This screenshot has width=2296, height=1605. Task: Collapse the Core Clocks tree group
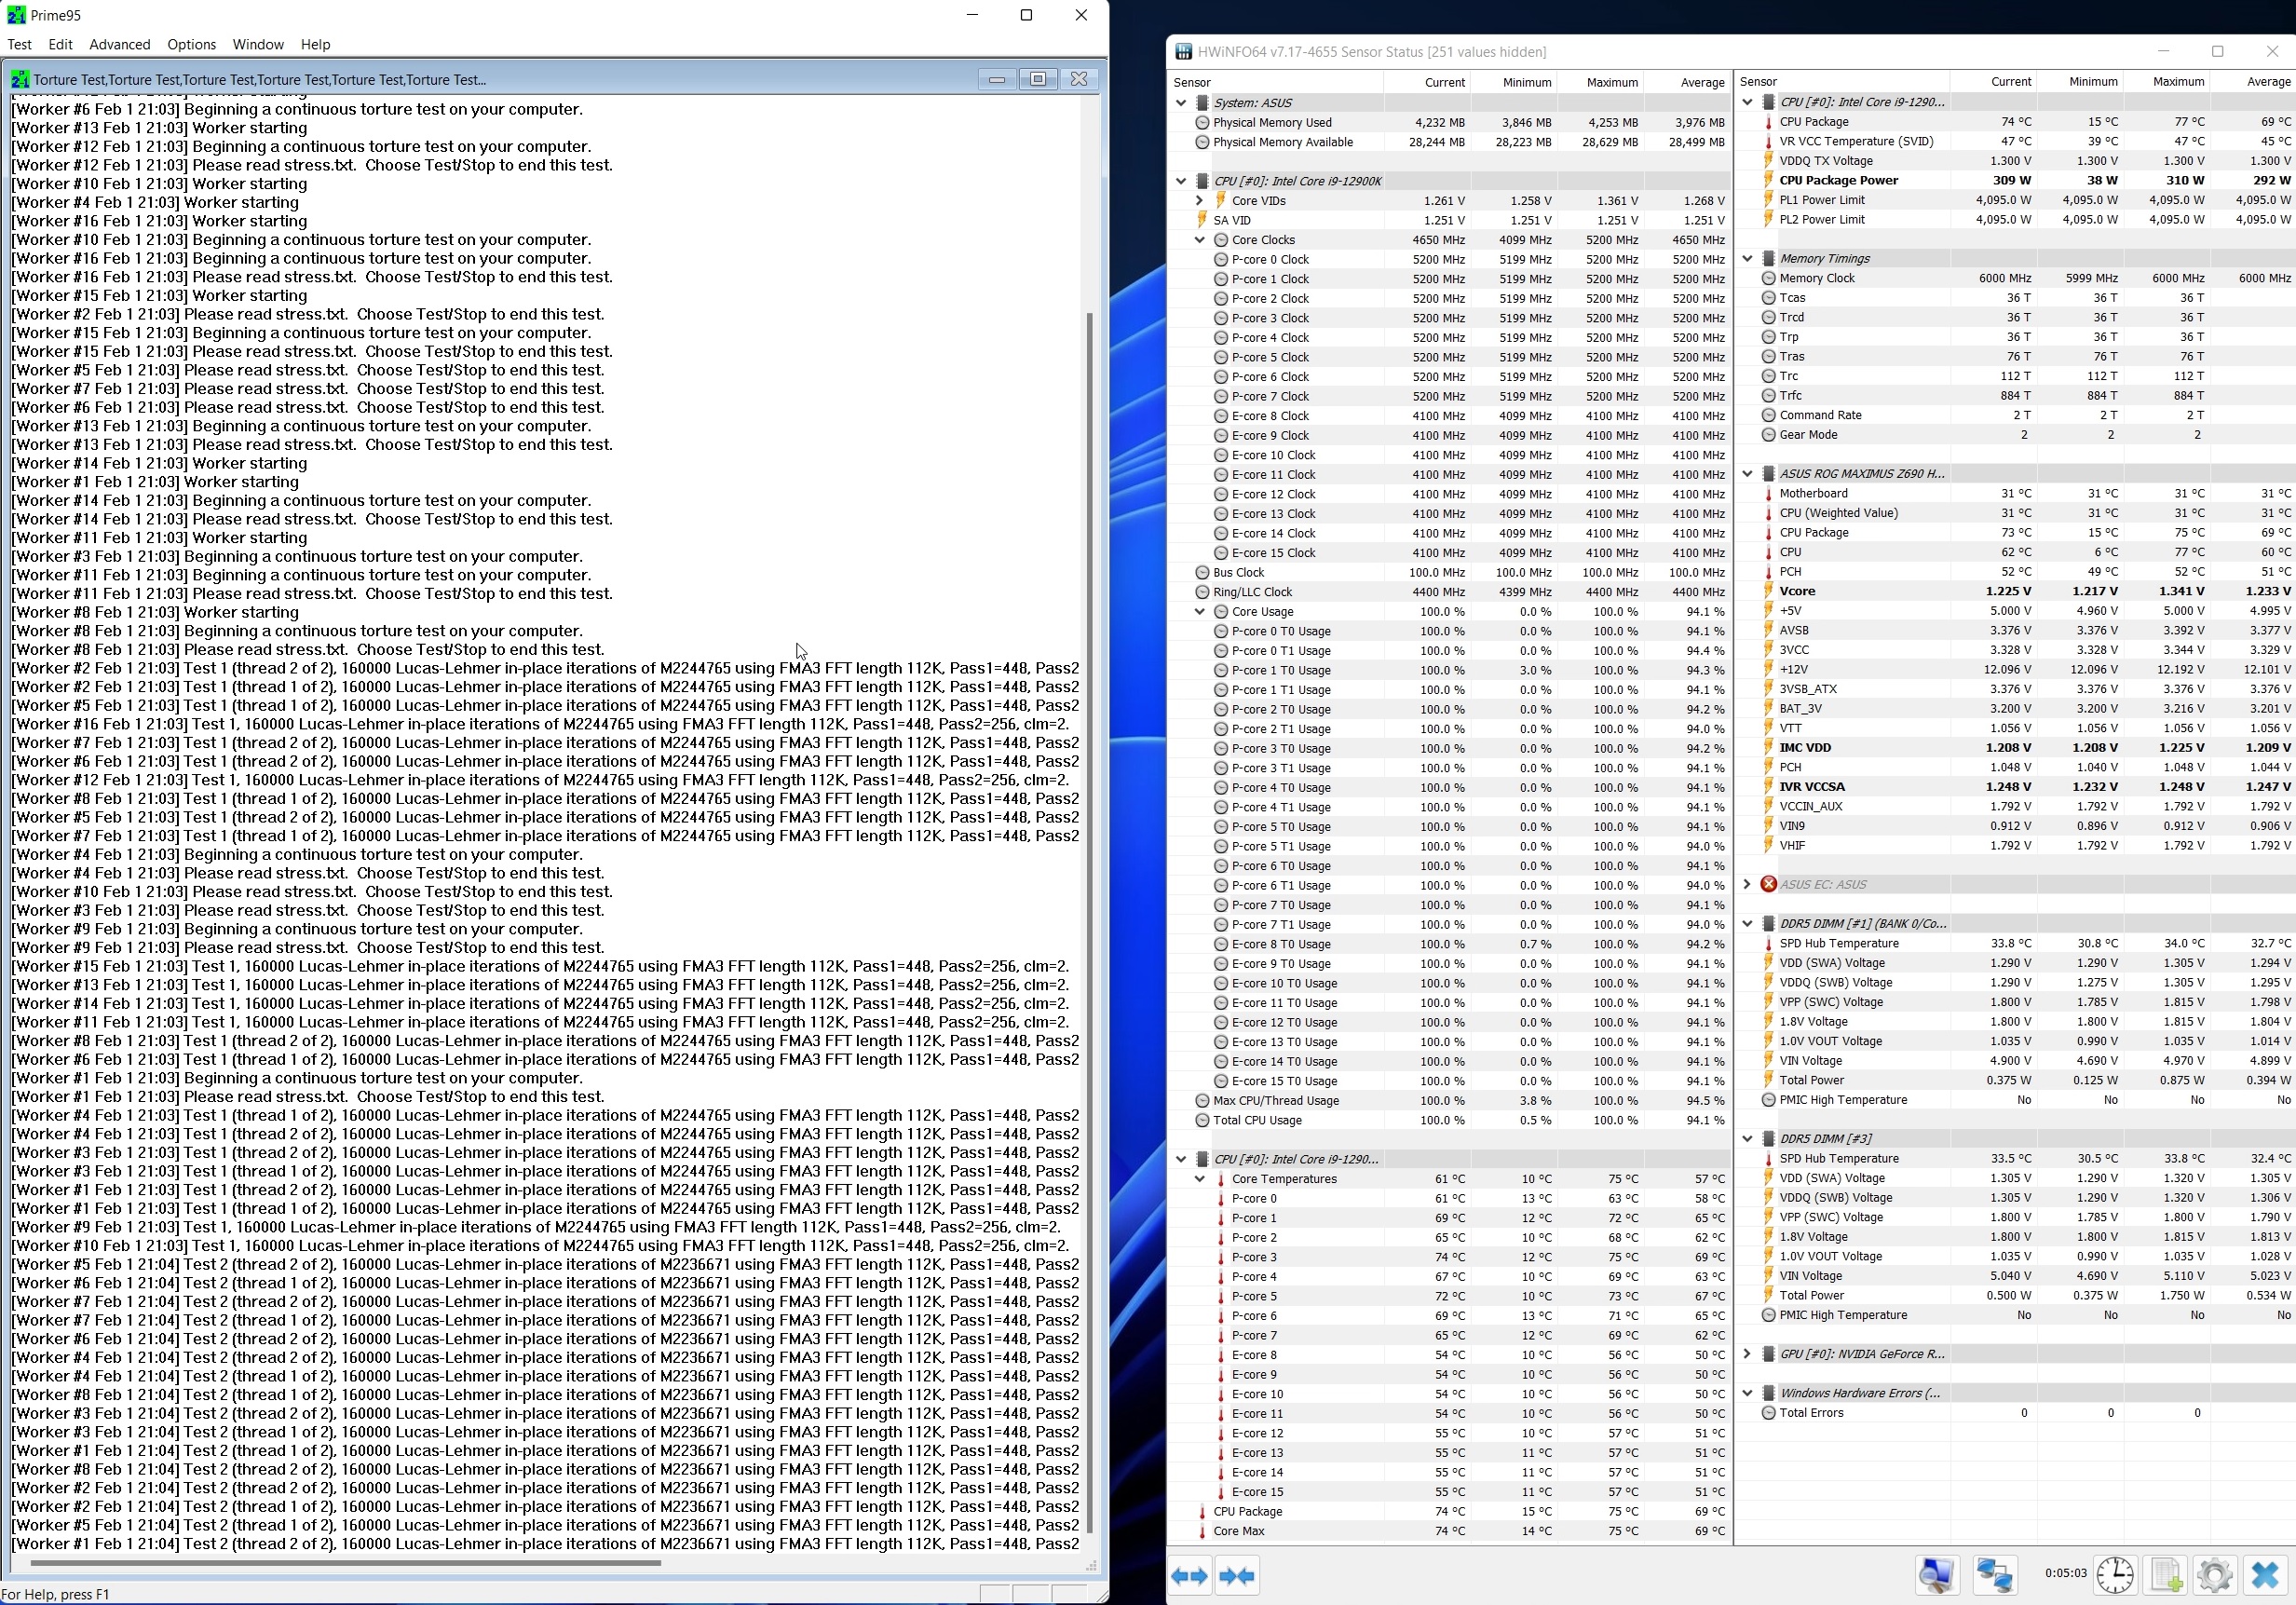point(1200,240)
